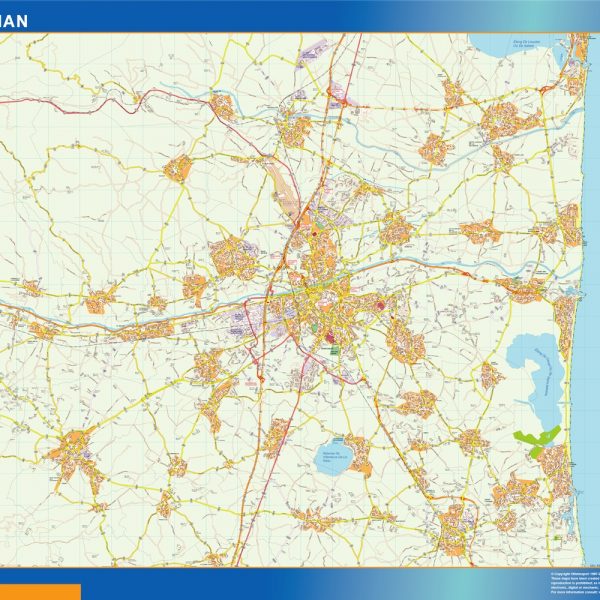Click the green park area beside the lagoon

click(x=537, y=440)
